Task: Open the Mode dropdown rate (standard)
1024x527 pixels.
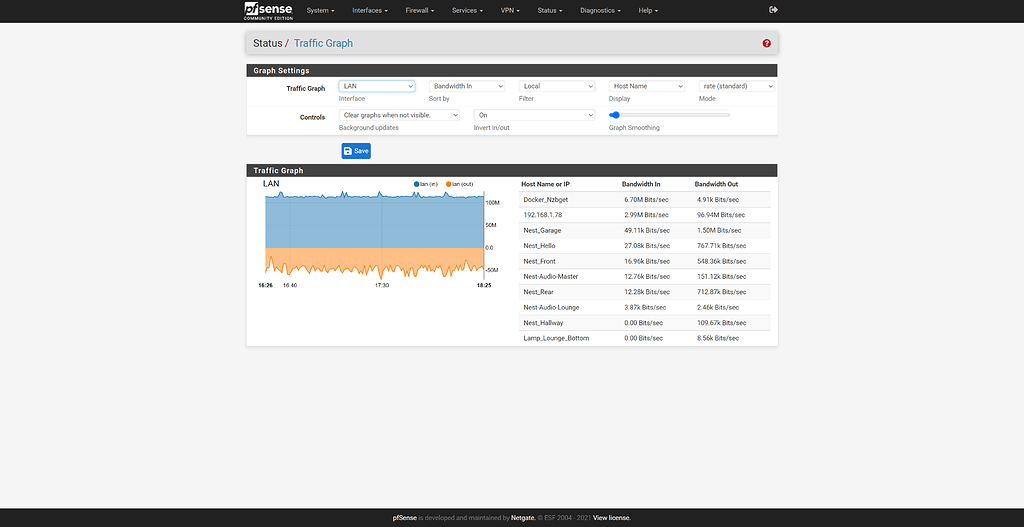Action: [737, 86]
